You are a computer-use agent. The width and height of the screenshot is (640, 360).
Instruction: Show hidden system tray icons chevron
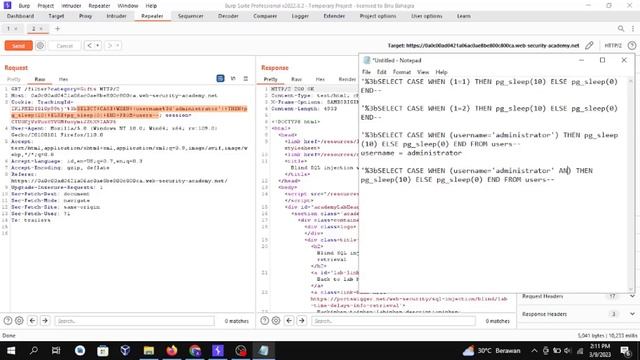pyautogui.click(x=534, y=351)
